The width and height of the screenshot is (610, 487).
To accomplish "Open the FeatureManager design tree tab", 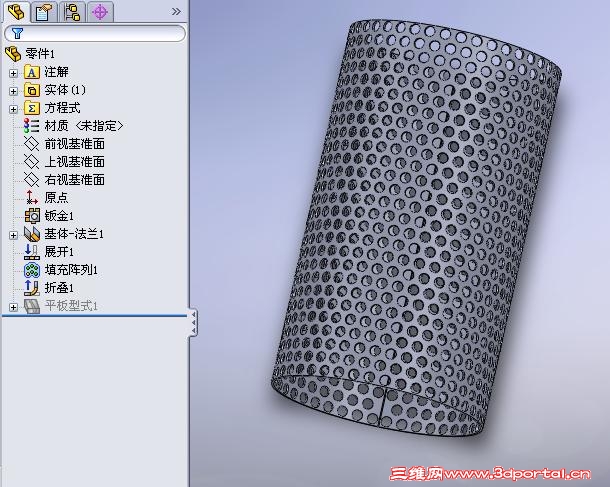I will point(16,12).
